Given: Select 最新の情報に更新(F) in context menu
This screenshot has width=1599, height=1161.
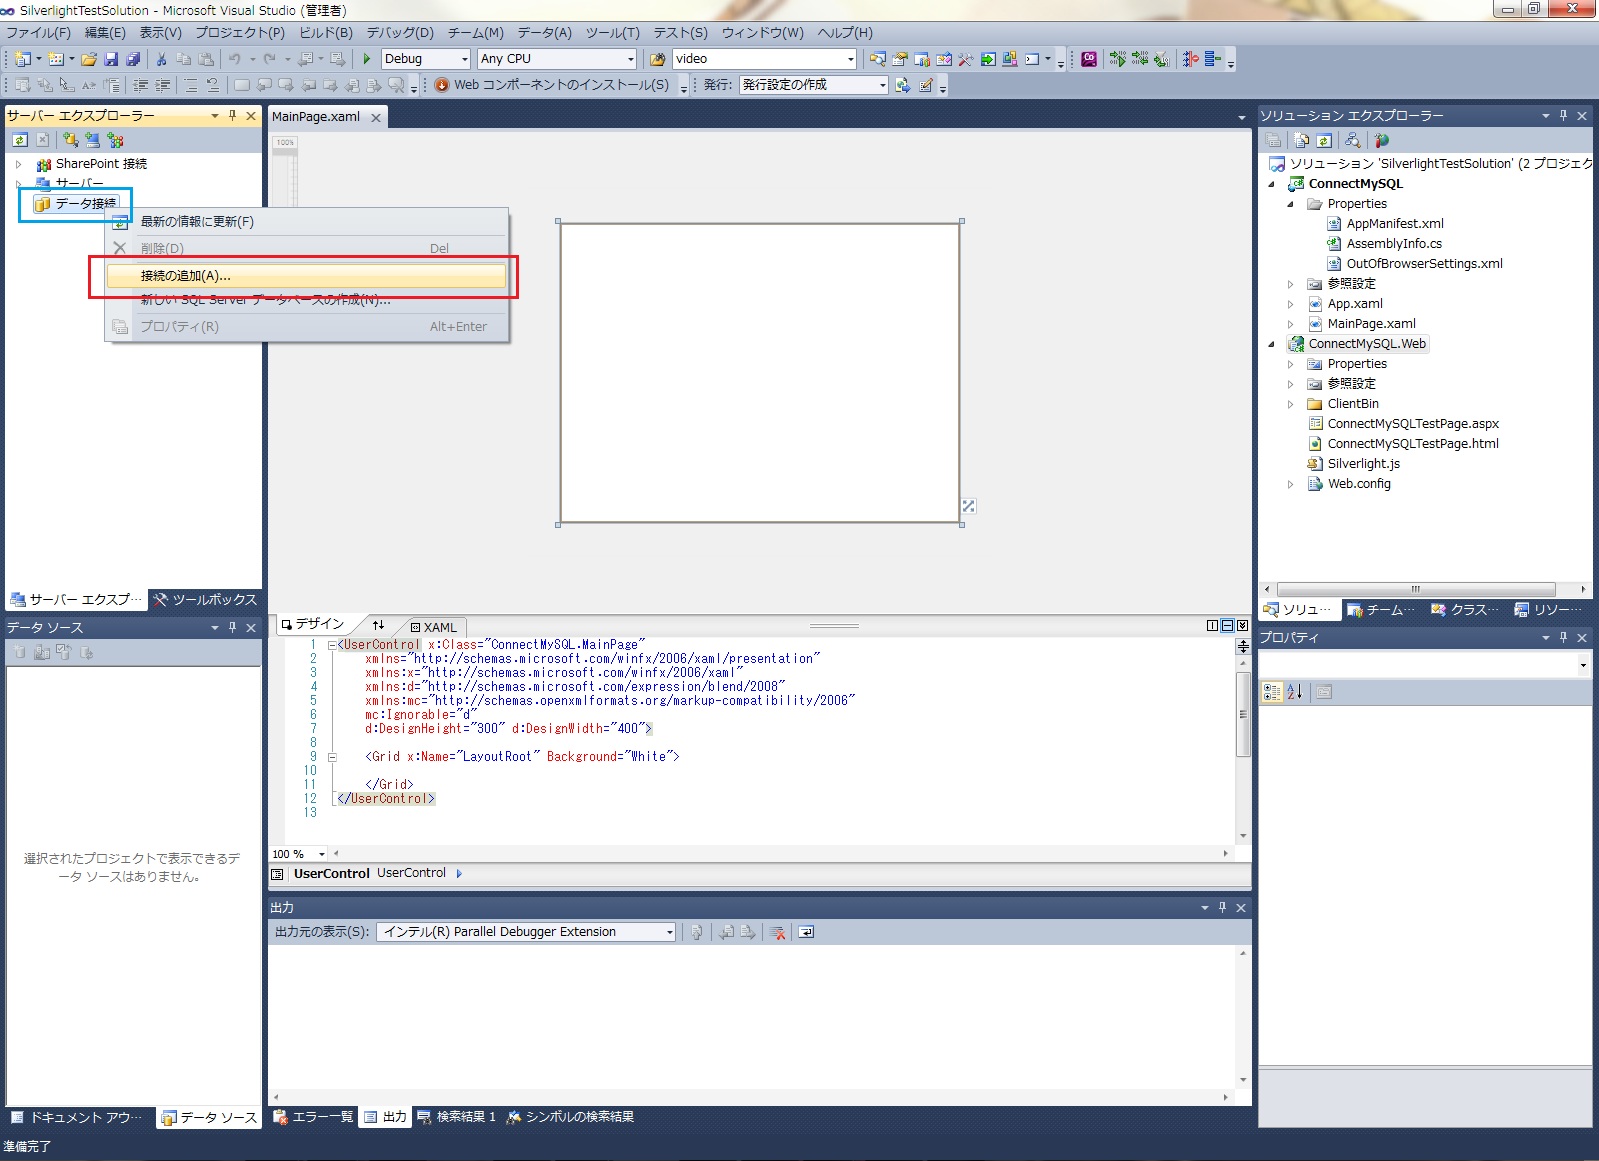Looking at the screenshot, I should [x=306, y=222].
